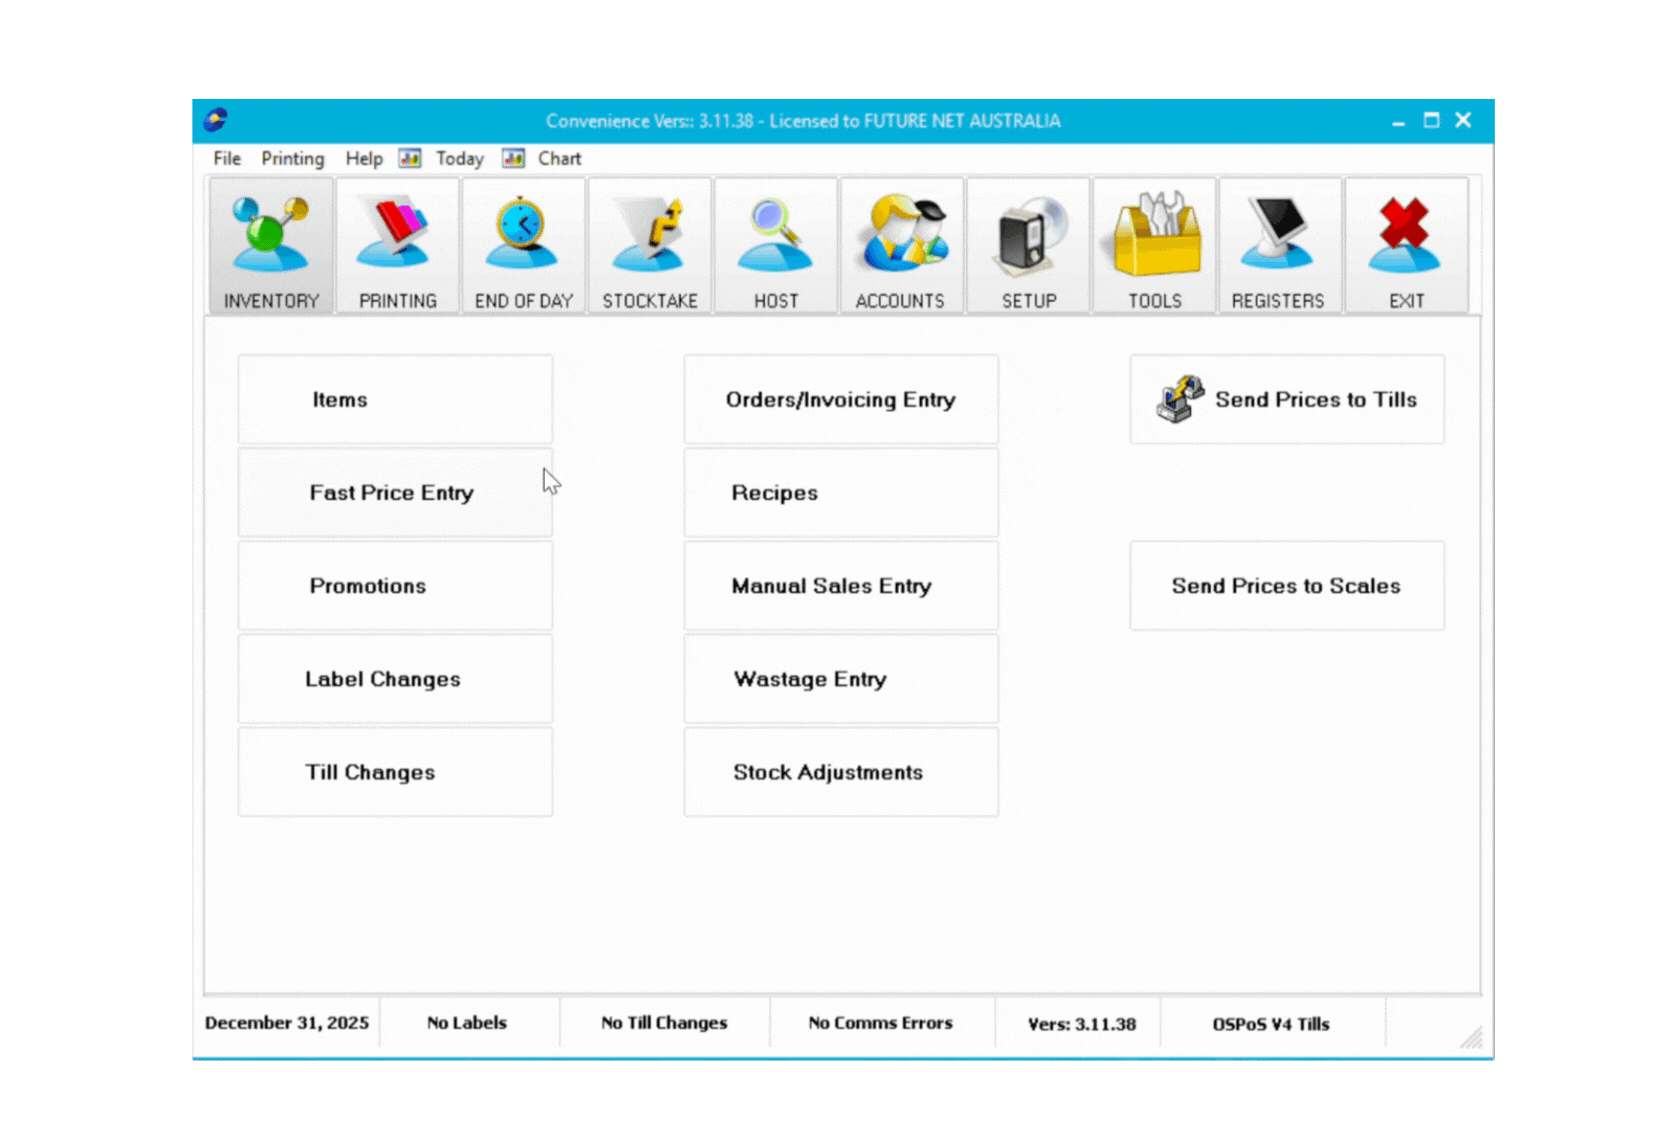
Task: Open the Help menu
Action: point(364,159)
